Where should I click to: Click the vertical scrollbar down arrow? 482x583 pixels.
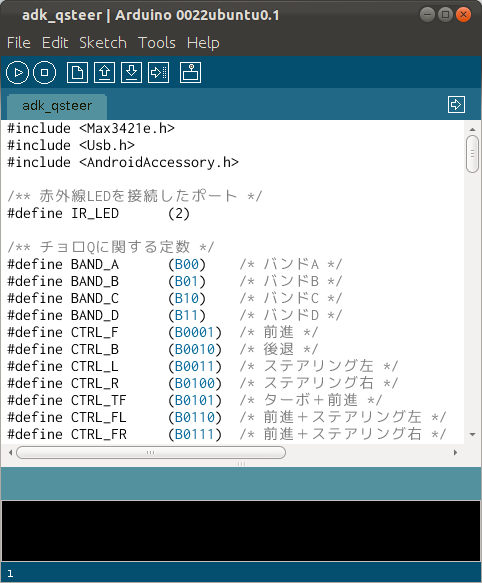(473, 434)
